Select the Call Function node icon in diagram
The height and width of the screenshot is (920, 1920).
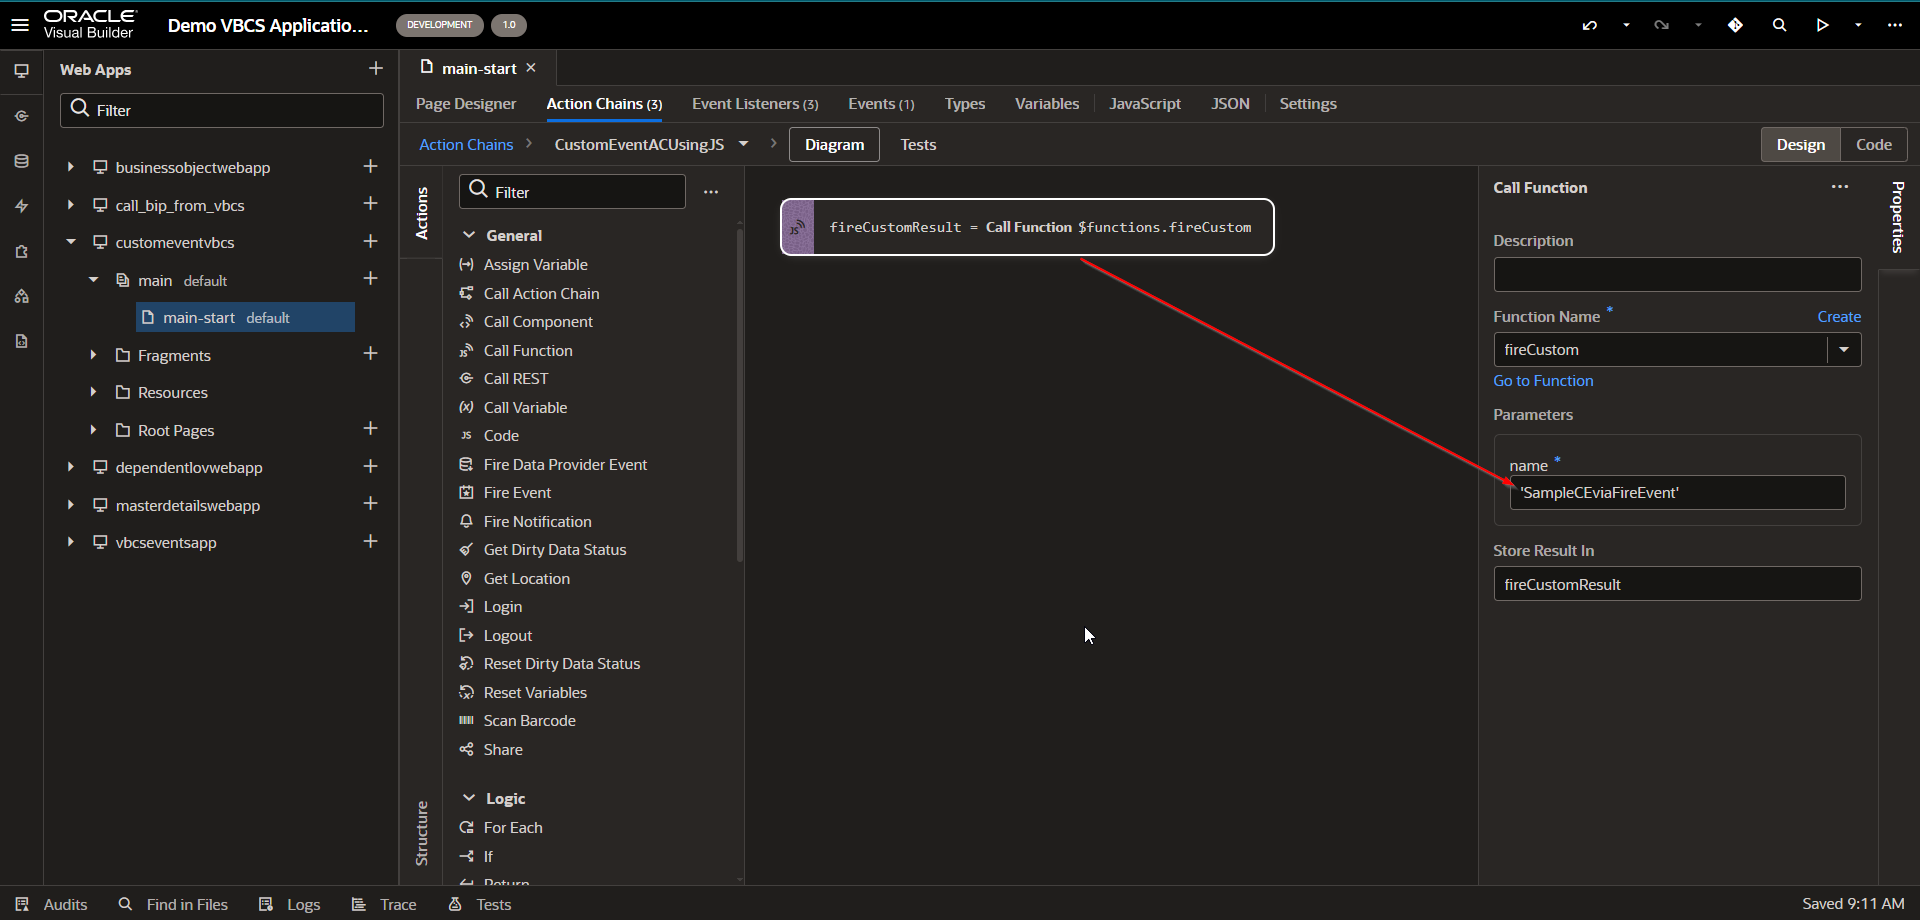797,227
